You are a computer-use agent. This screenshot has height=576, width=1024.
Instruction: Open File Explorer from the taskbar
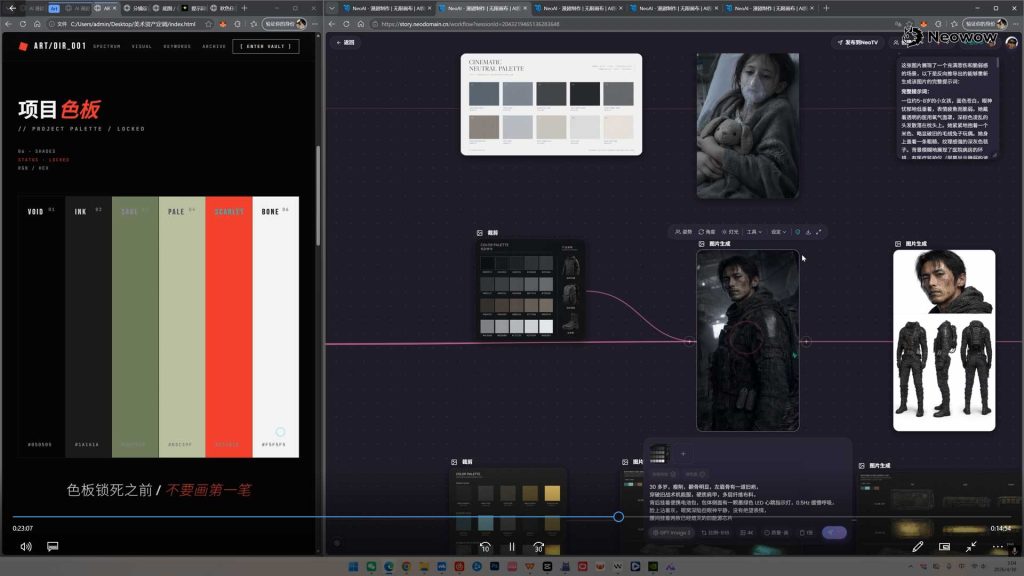coord(424,566)
